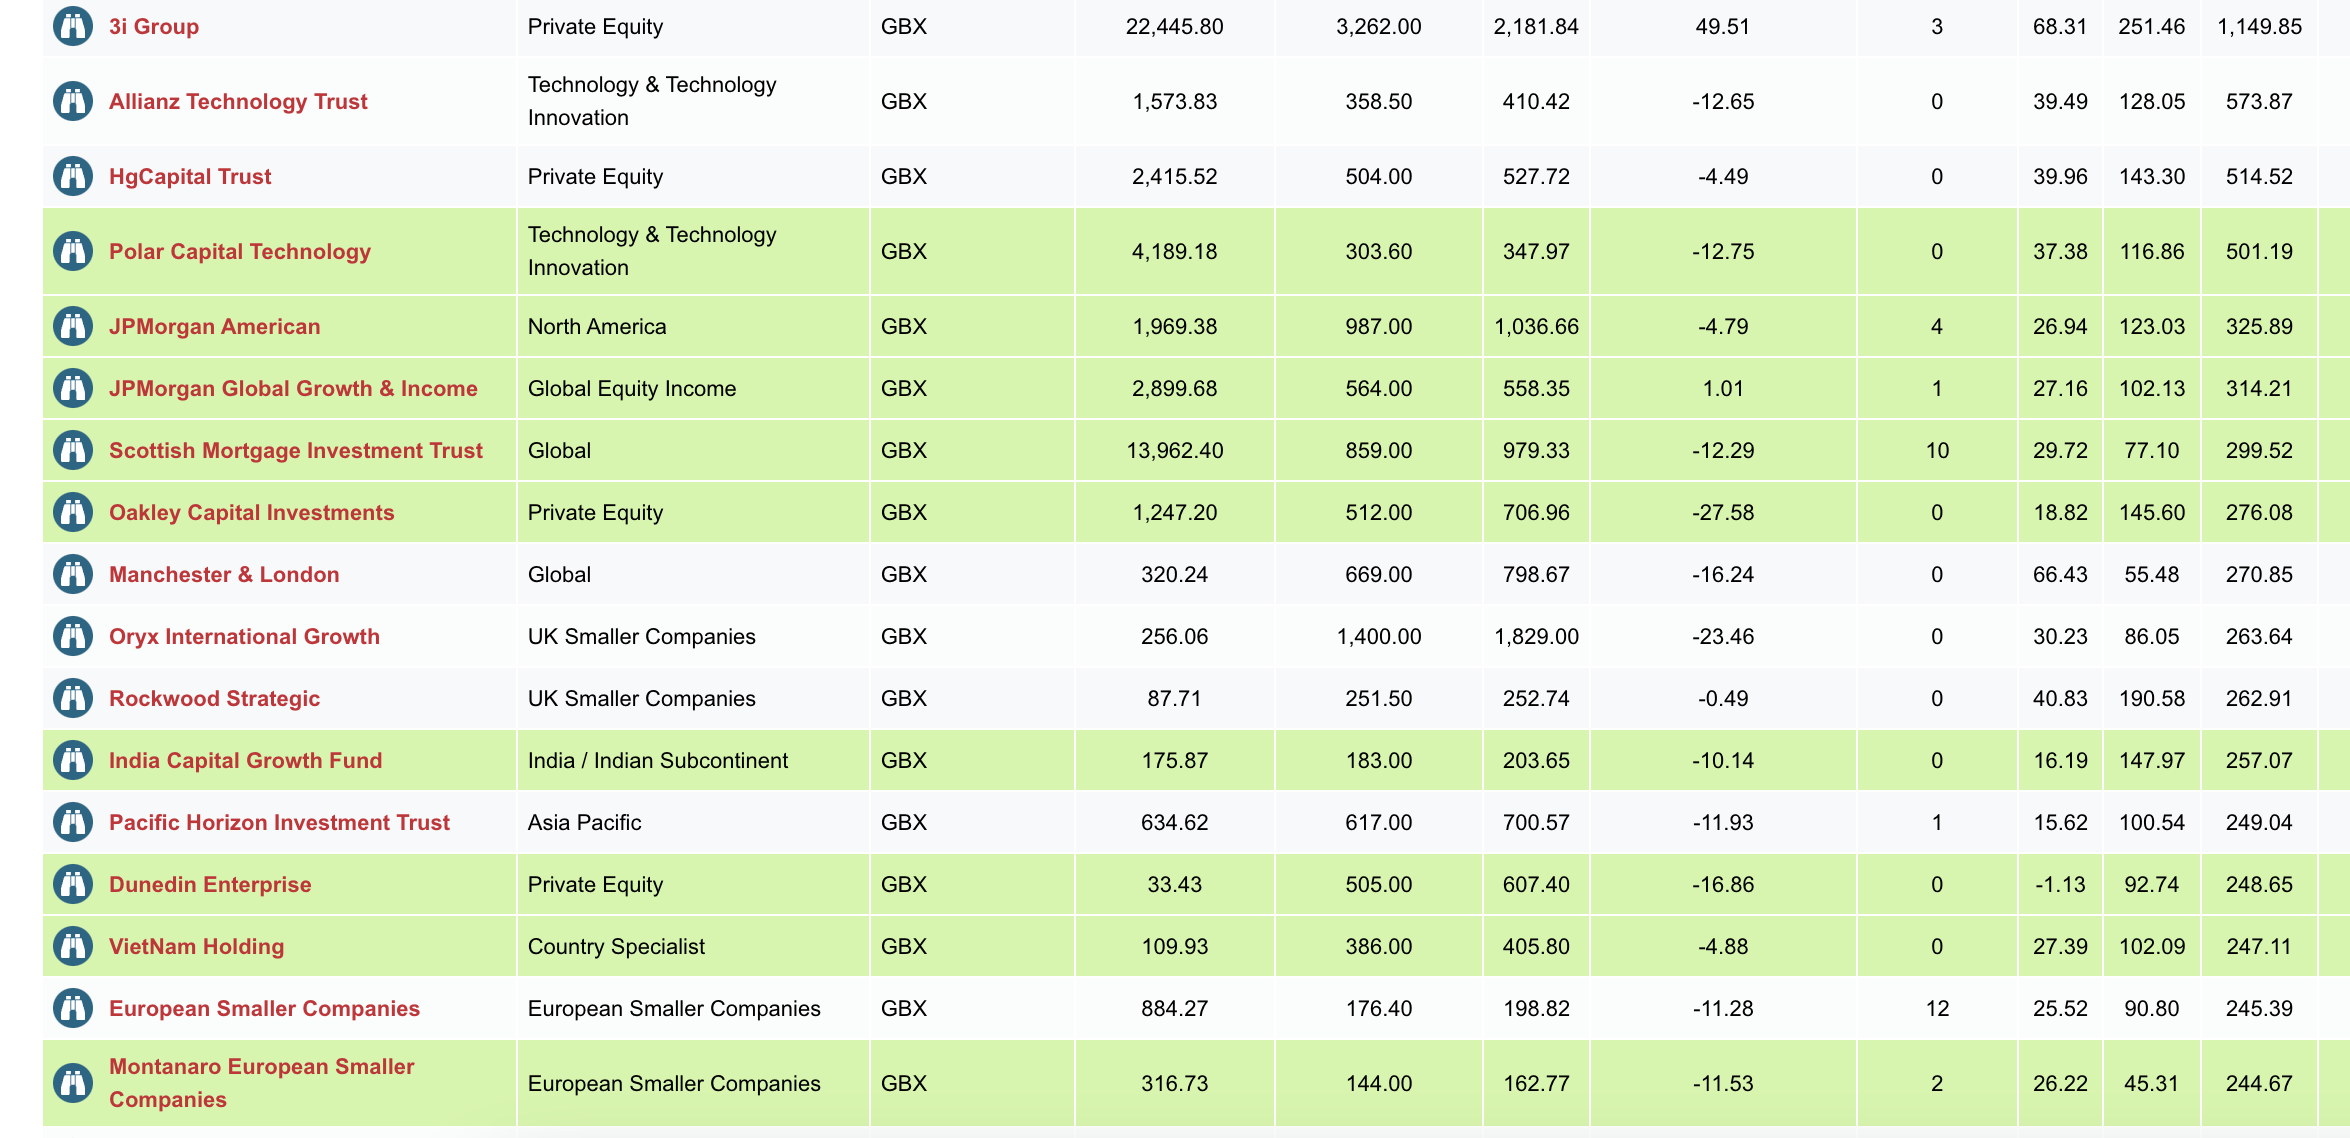2350x1138 pixels.
Task: Click binoculars icon for JPMorgan Global Growth & Income
Action: (x=73, y=388)
